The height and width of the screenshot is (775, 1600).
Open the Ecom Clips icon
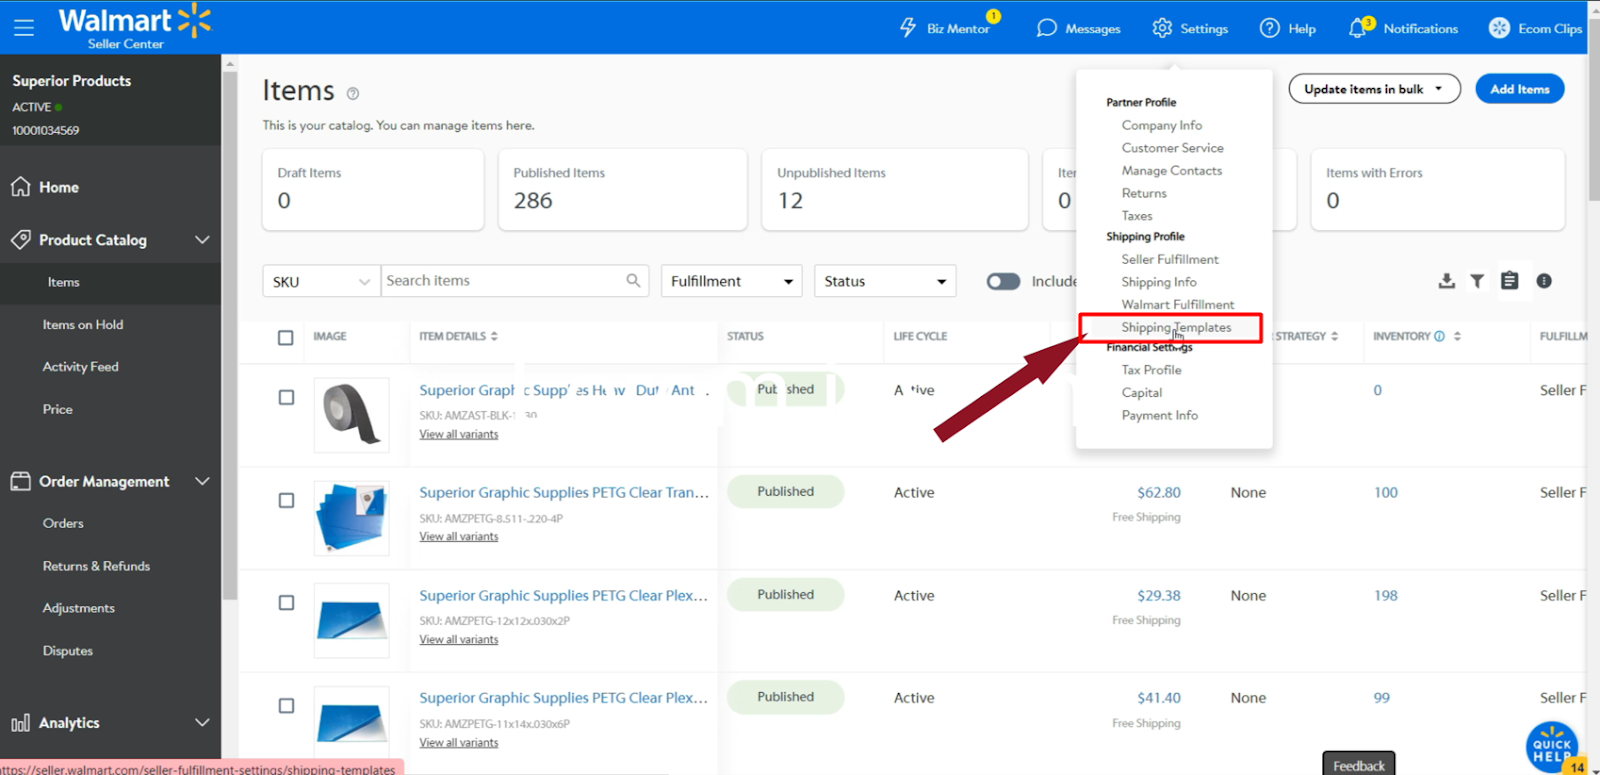[1499, 28]
